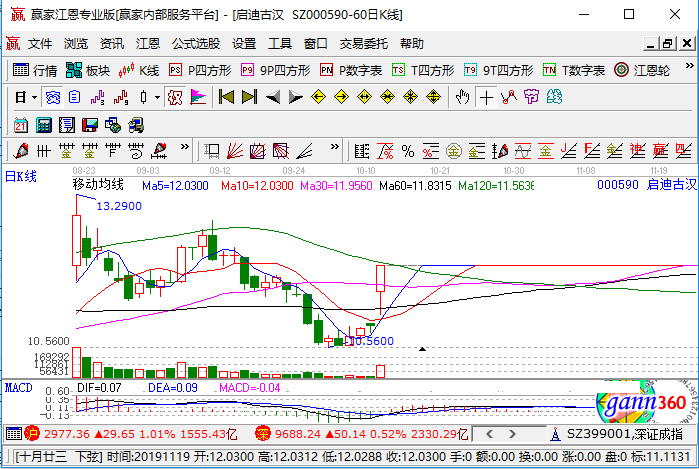Image resolution: width=699 pixels, height=469 pixels.
Task: Open the 行情 market quotes view
Action: click(35, 70)
